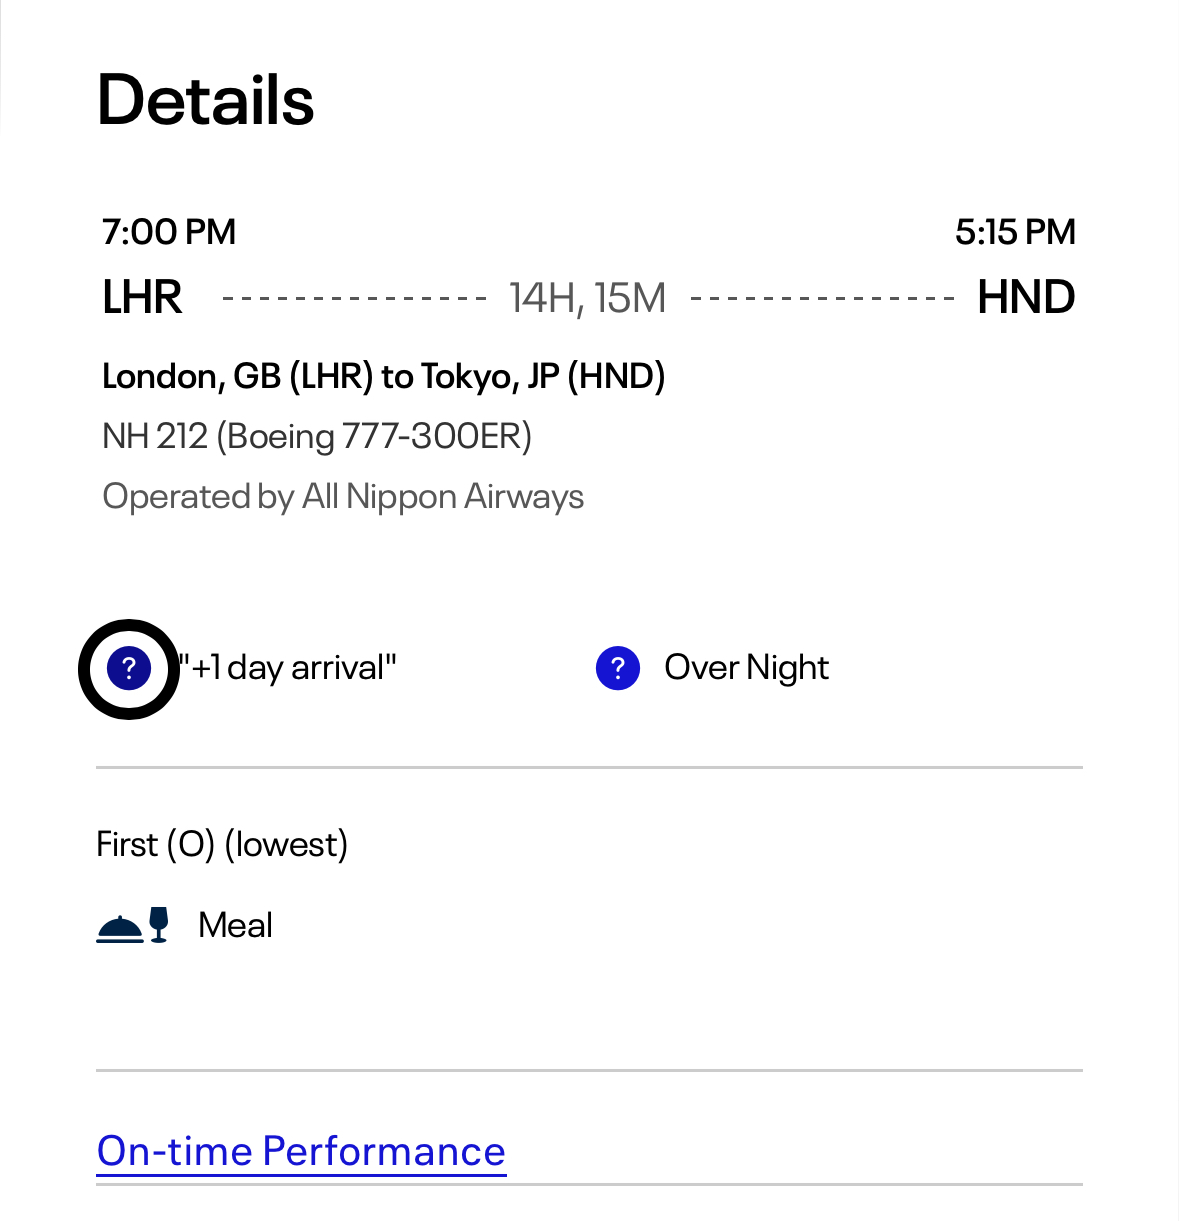Click the help icon beside "+1 day arrival"

pos(129,668)
